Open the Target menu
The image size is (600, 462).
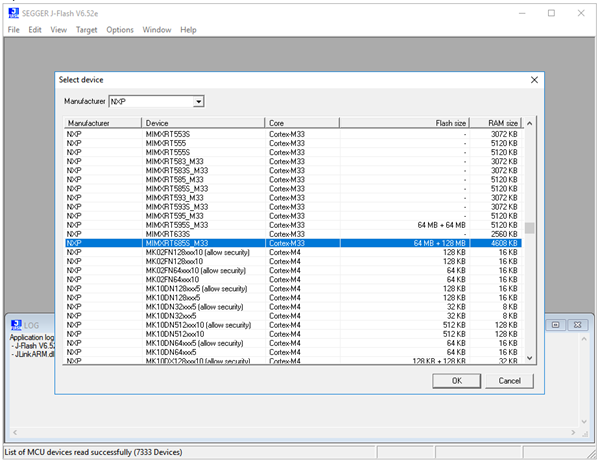pos(86,30)
